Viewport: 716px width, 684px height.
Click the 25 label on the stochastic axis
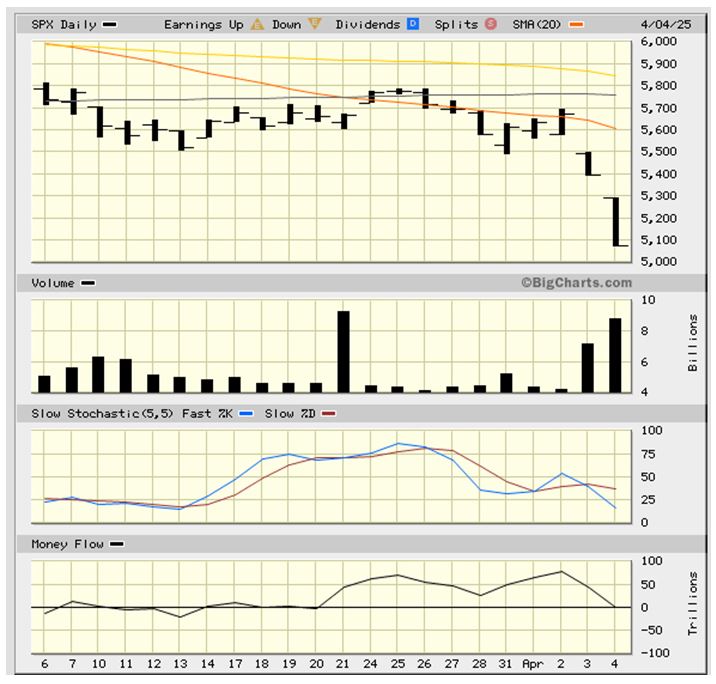coord(648,500)
